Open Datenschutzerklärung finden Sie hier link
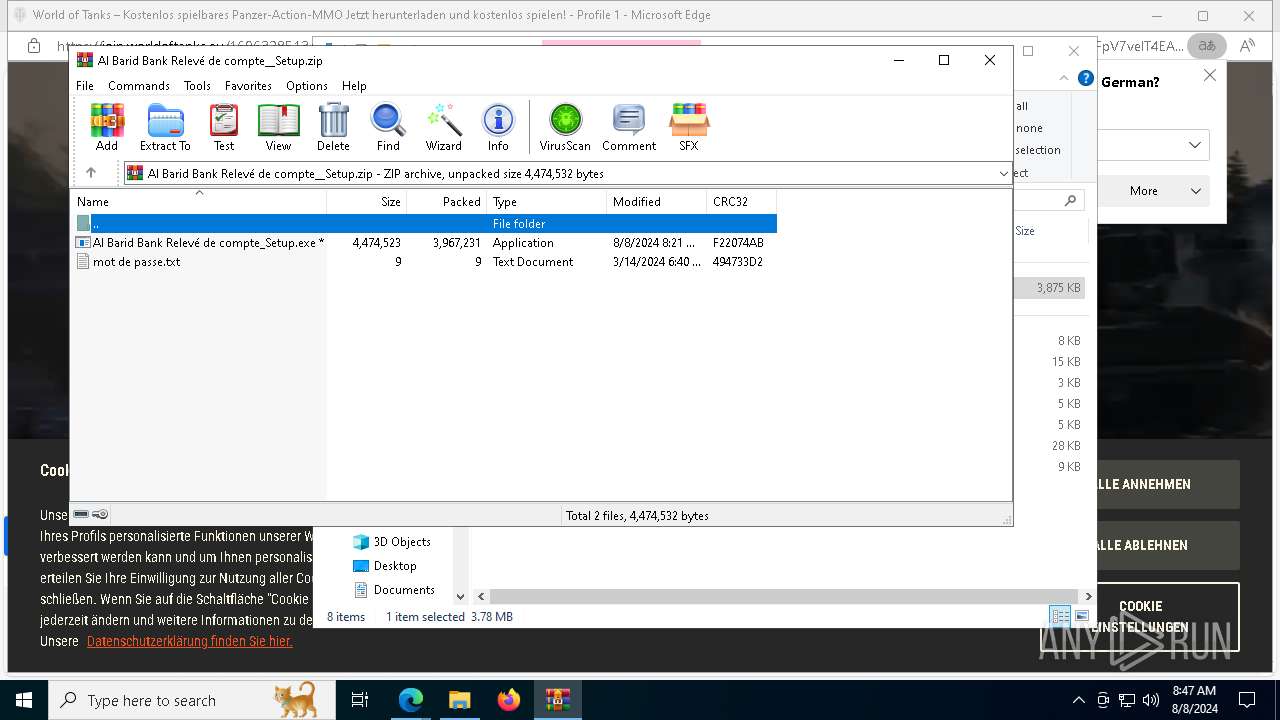Screen dimensions: 1280x720 click(190, 641)
